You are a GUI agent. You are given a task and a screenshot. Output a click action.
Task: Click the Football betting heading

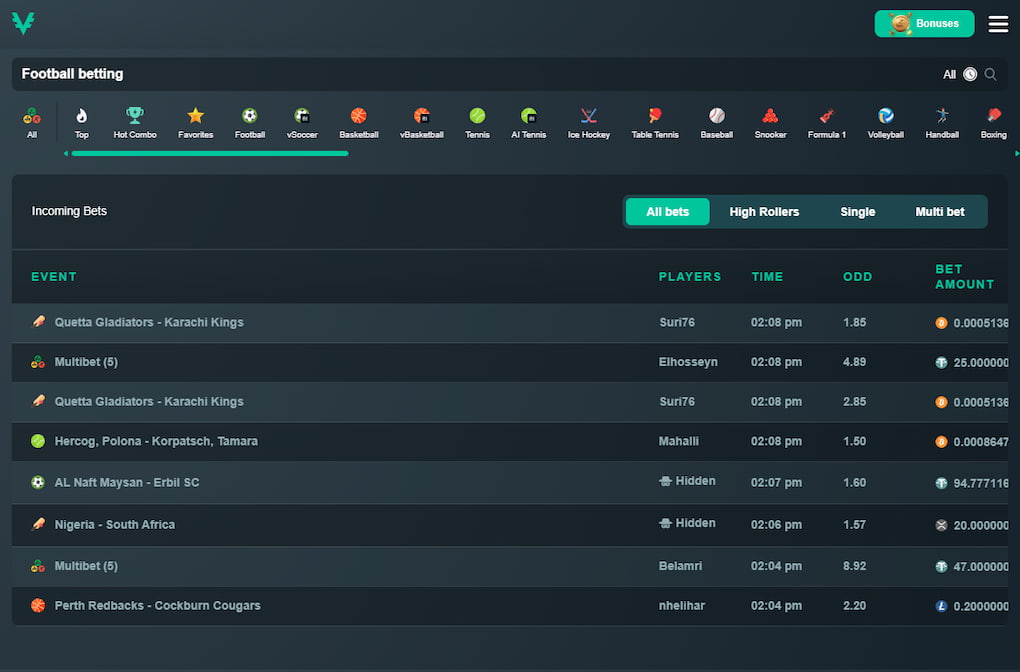point(72,74)
